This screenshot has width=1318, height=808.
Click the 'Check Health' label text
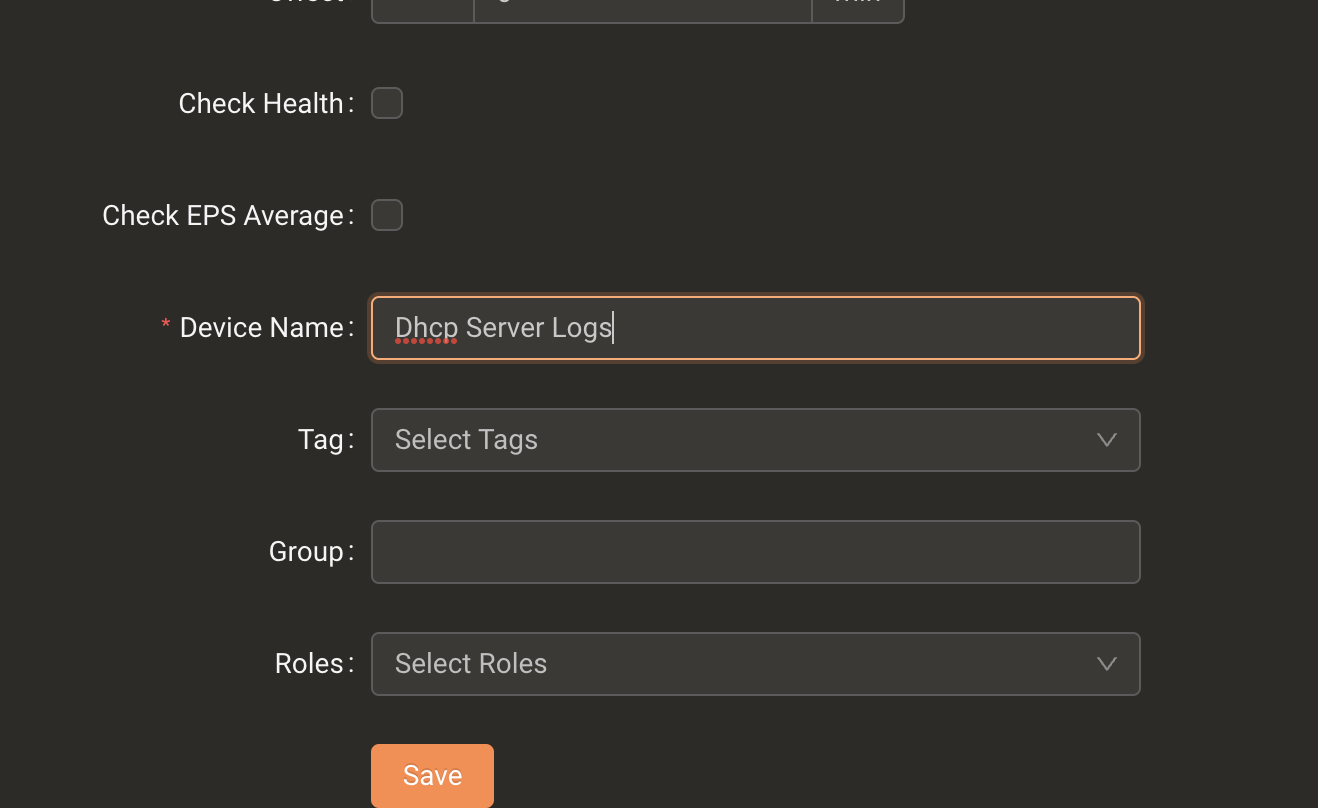tap(261, 104)
